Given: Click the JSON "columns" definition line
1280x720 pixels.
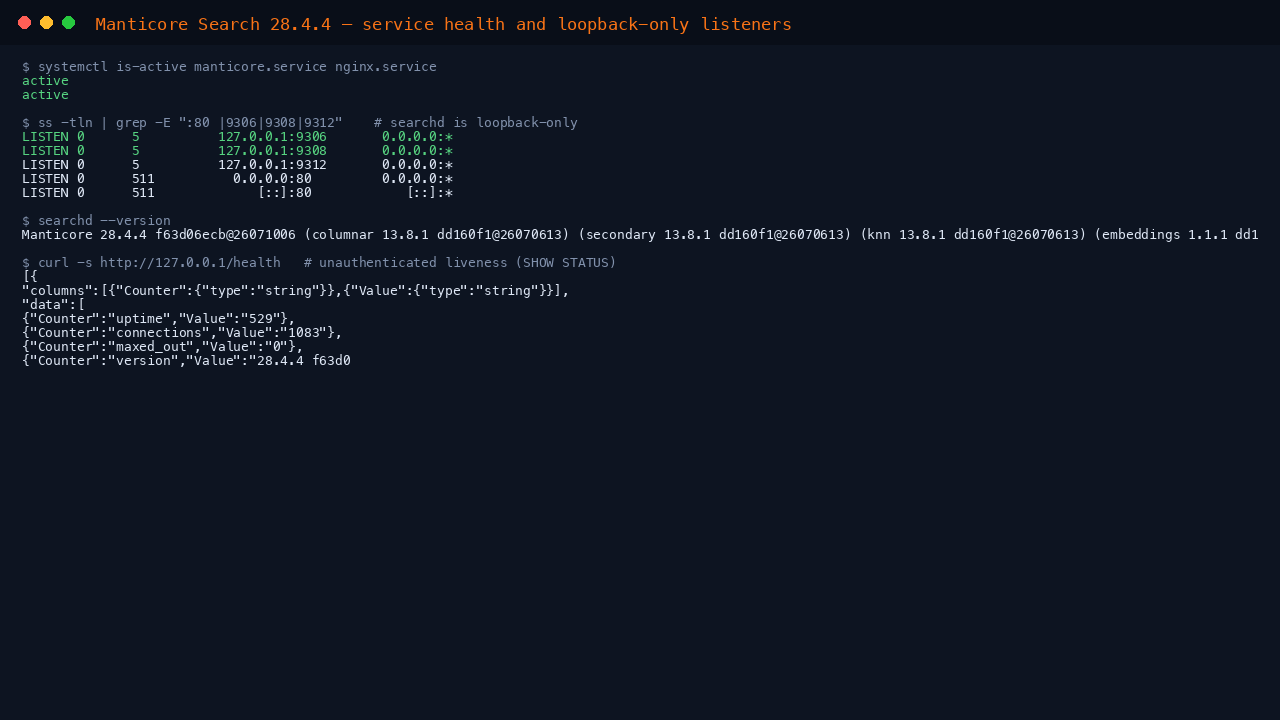Looking at the screenshot, I should point(296,291).
